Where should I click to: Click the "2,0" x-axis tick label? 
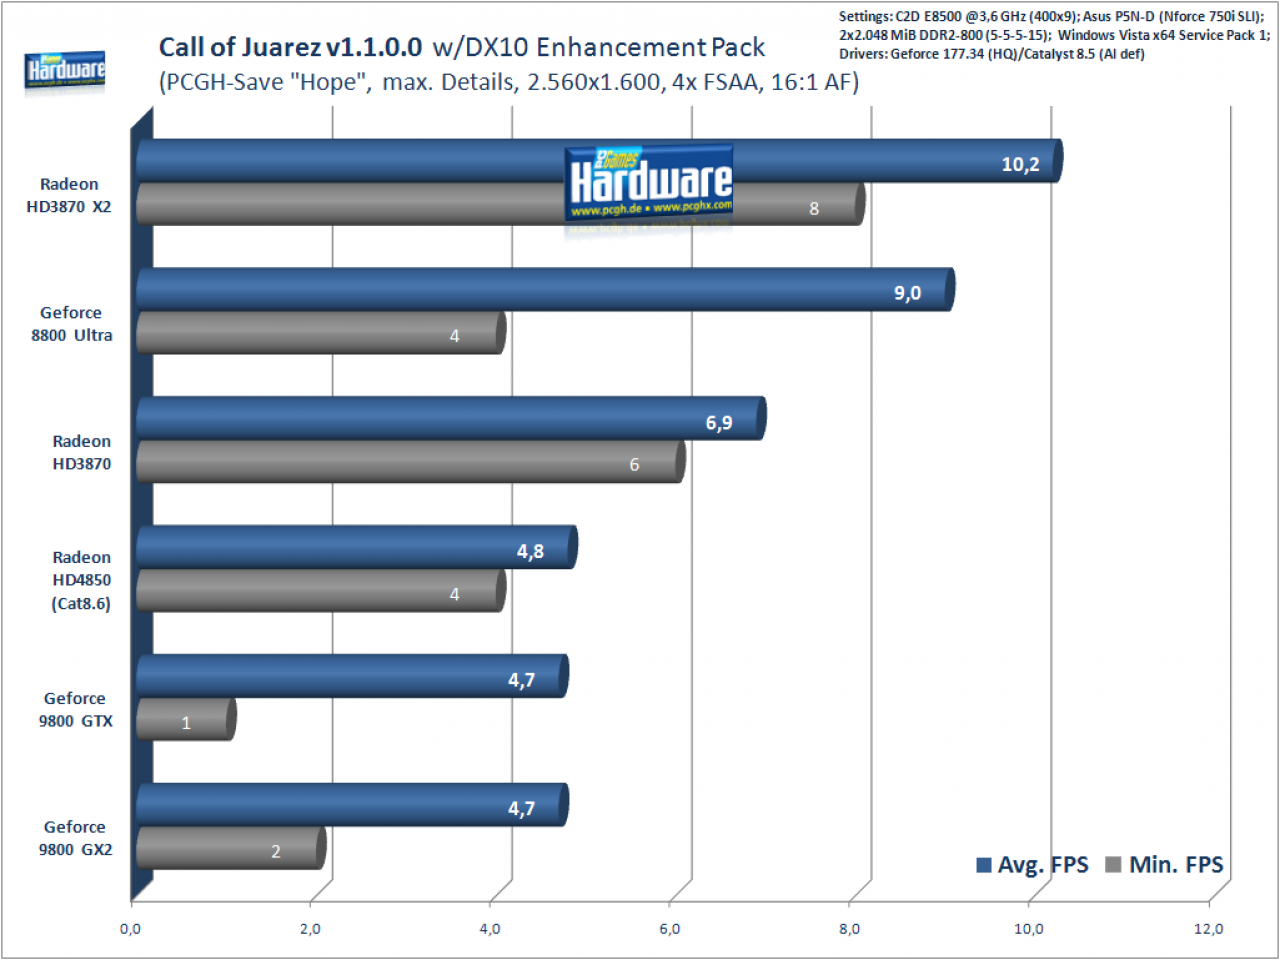[310, 929]
